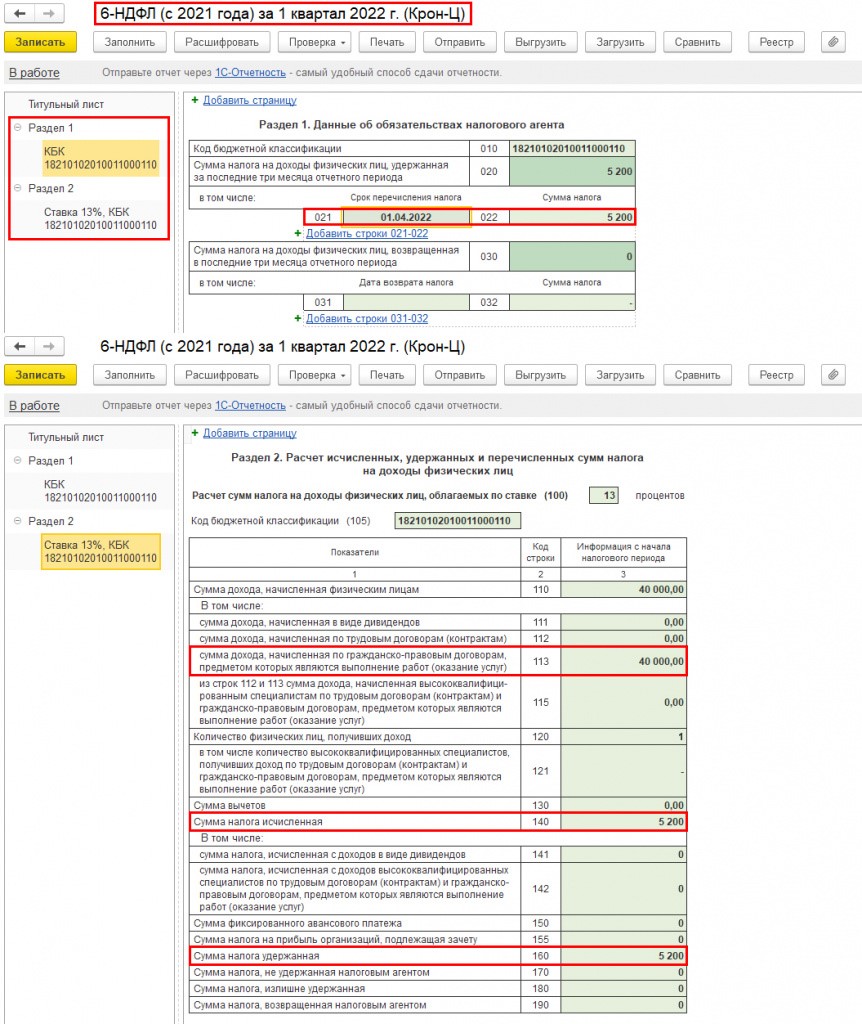Click paperclip attachment icon above Раздел 1 form
The height and width of the screenshot is (1024, 862).
point(832,42)
